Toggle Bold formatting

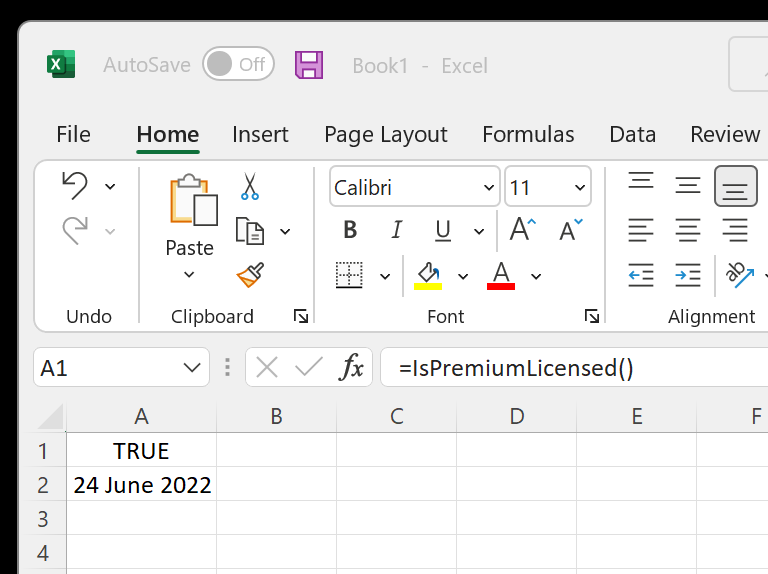pyautogui.click(x=350, y=230)
